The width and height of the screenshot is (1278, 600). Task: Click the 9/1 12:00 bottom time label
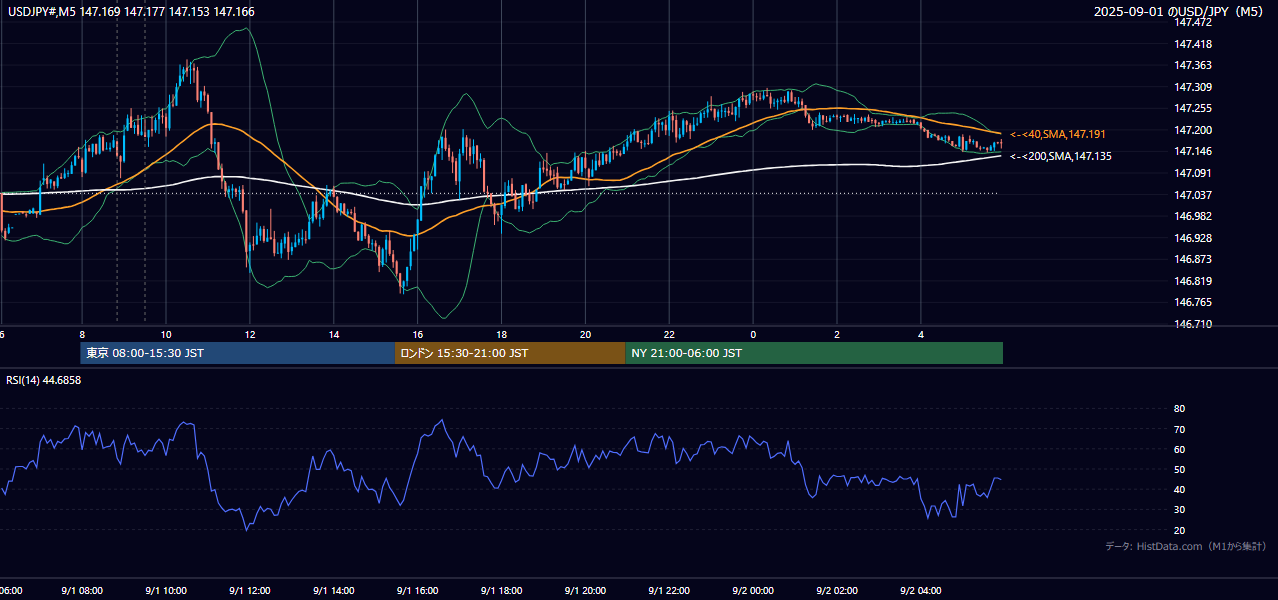[250, 591]
